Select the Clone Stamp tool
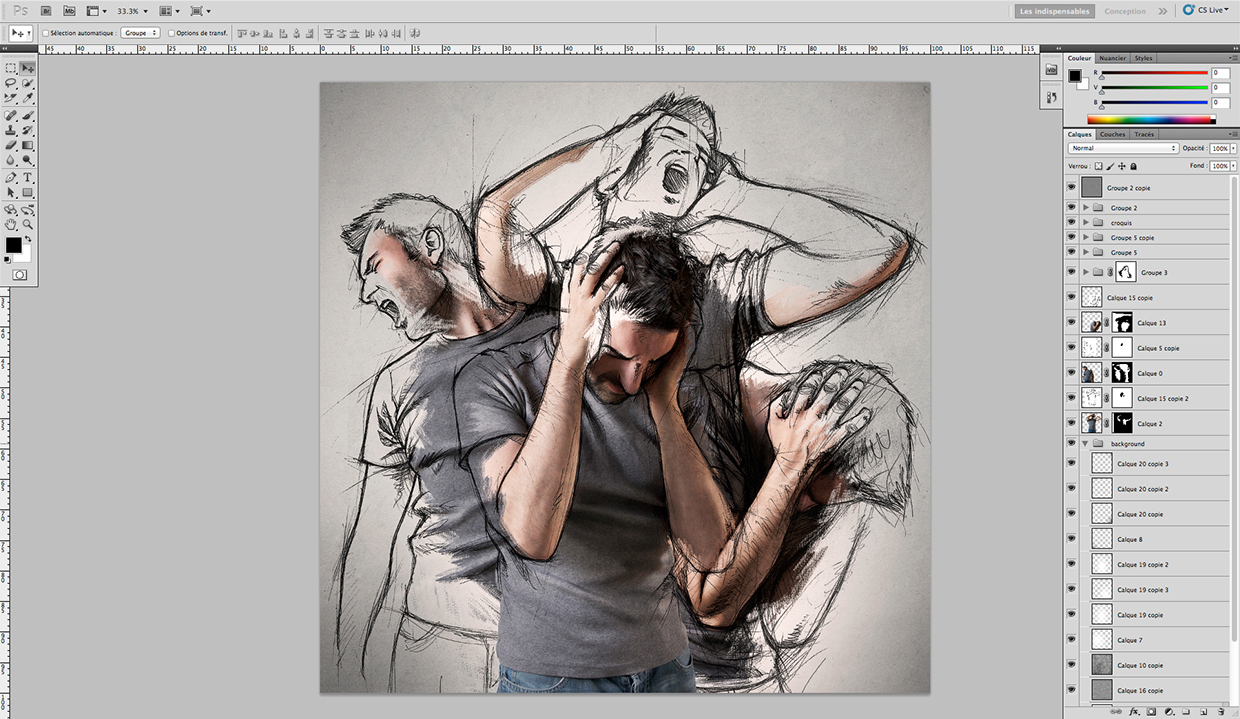Screen dimensions: 1240x719 coord(9,130)
